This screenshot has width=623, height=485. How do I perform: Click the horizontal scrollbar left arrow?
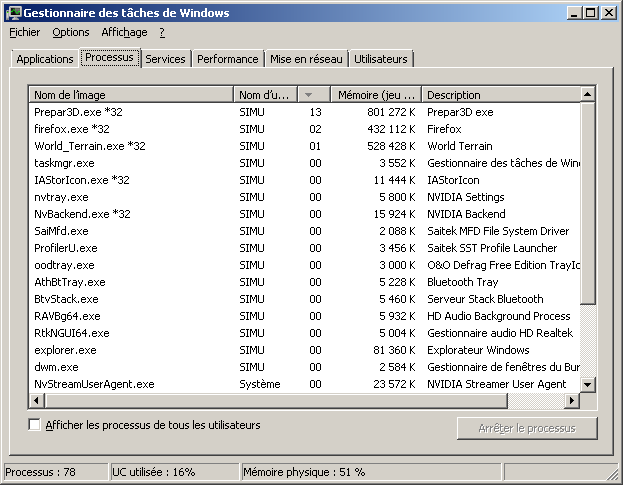click(x=37, y=400)
